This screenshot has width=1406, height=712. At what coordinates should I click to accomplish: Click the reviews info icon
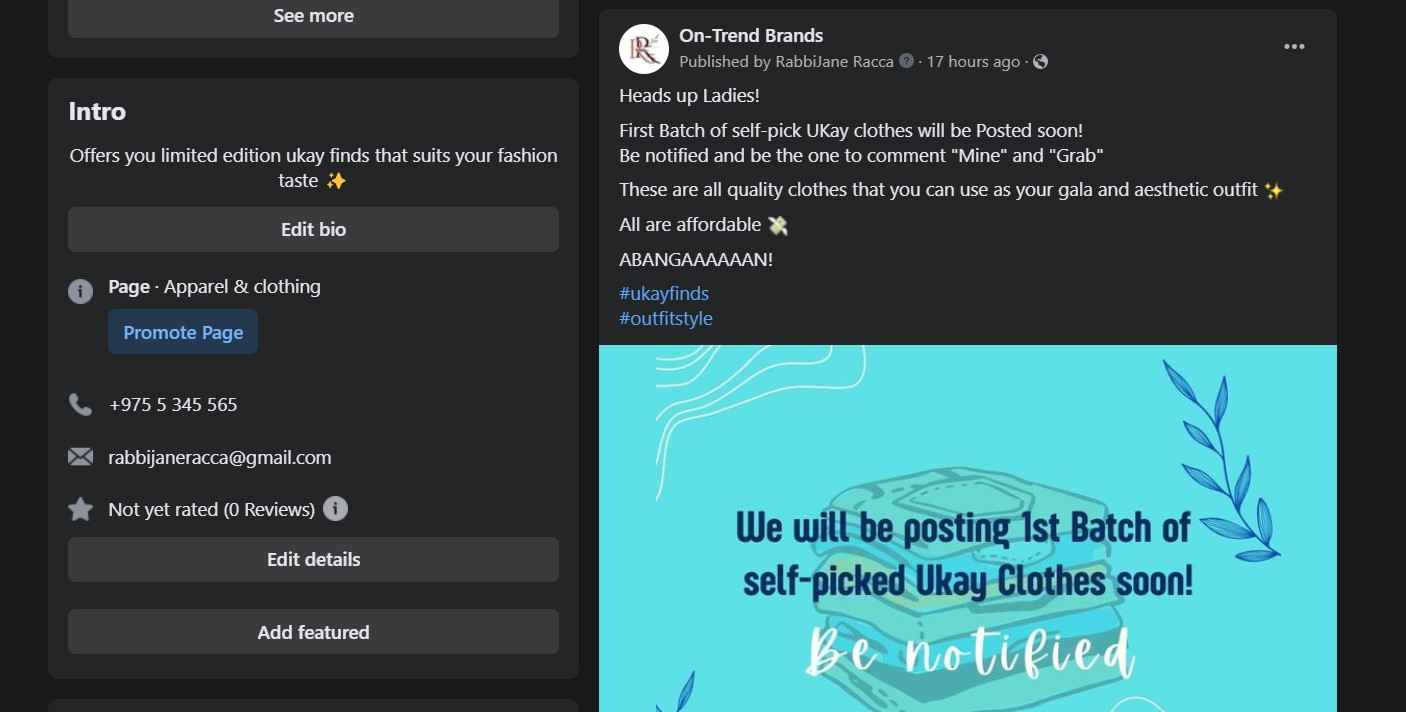[x=336, y=509]
